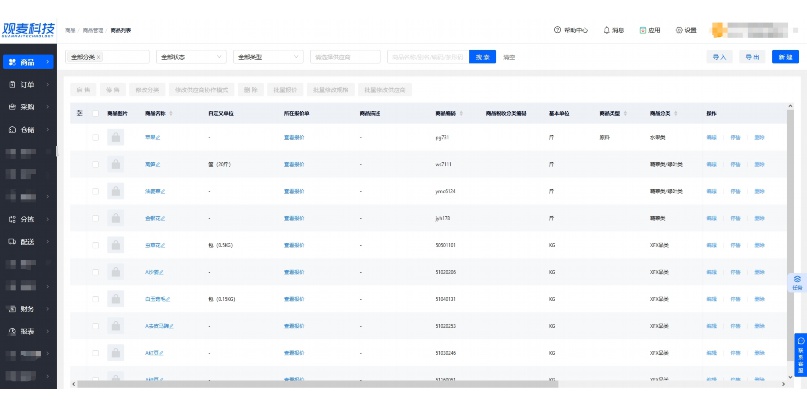807x407 pixels.
Task: Remove the 全部分类 tag with its x
Action: pyautogui.click(x=99, y=57)
